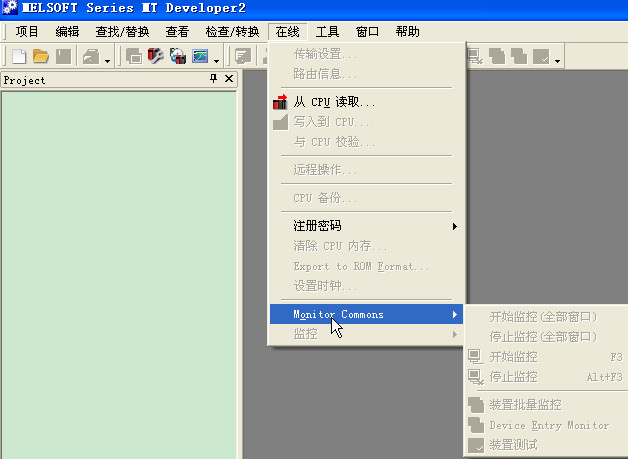Expand the dropdown arrow after print icon
The height and width of the screenshot is (459, 628).
107,60
